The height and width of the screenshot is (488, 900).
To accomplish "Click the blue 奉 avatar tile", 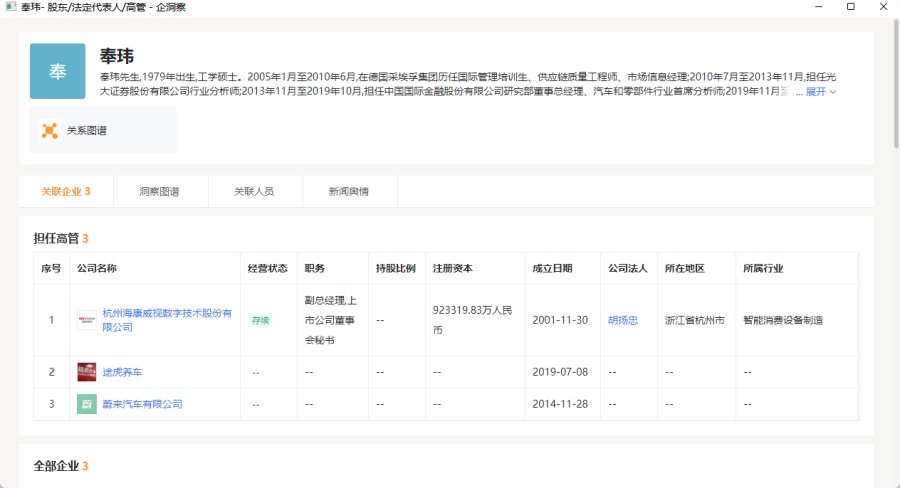I will 57,71.
